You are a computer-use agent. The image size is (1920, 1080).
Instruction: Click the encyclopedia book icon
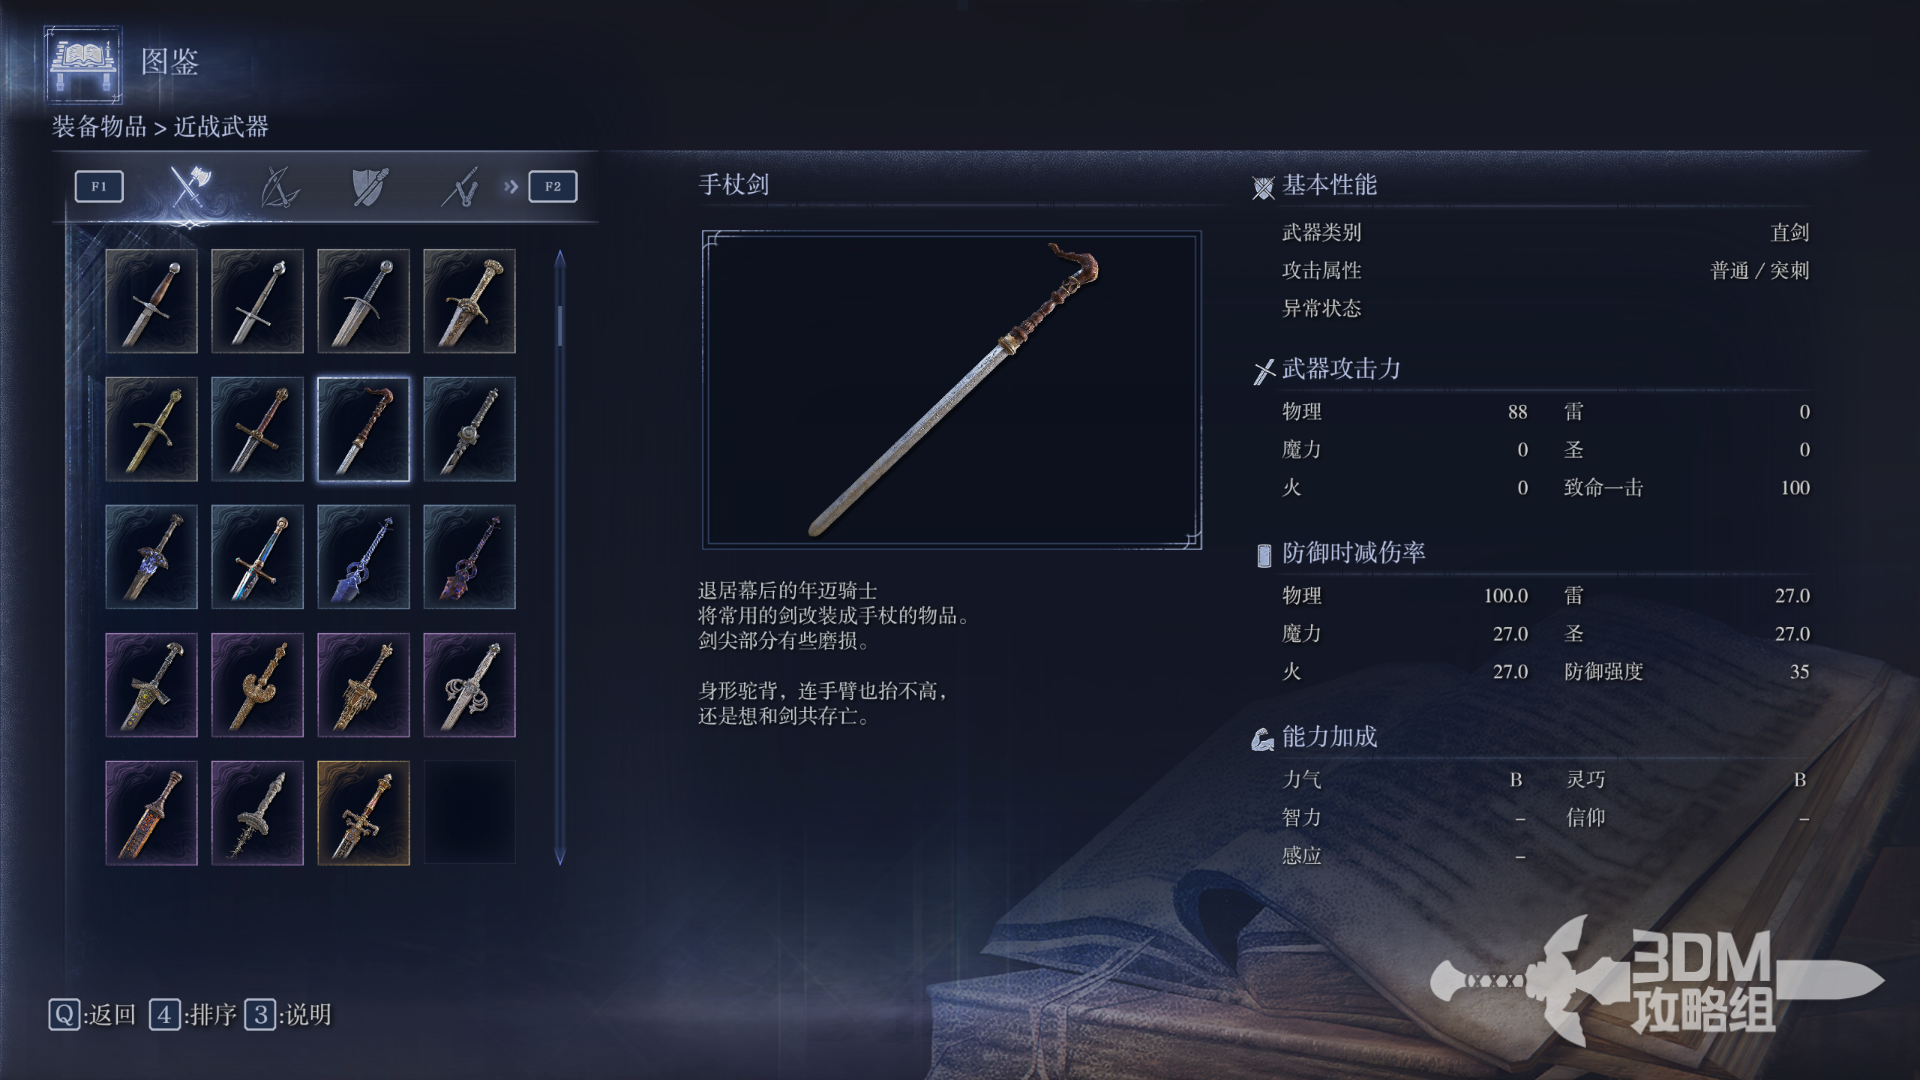[84, 64]
